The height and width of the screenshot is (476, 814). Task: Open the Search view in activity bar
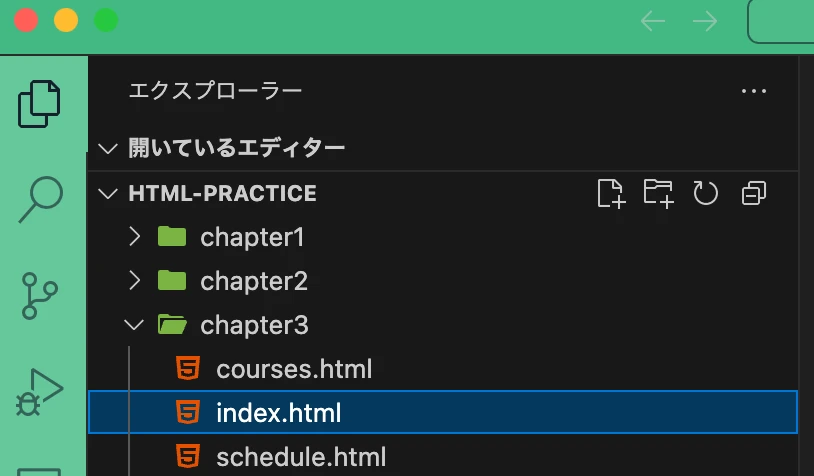click(x=43, y=200)
